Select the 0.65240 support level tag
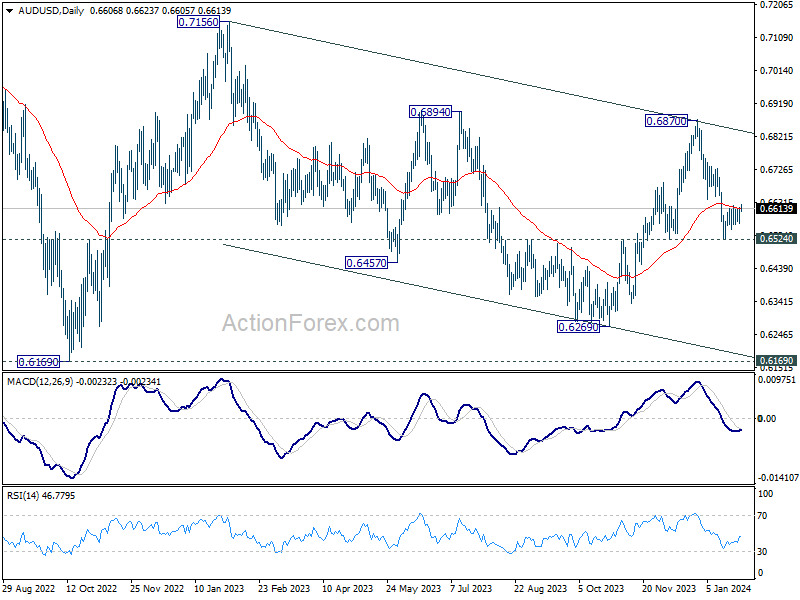 [x=777, y=239]
